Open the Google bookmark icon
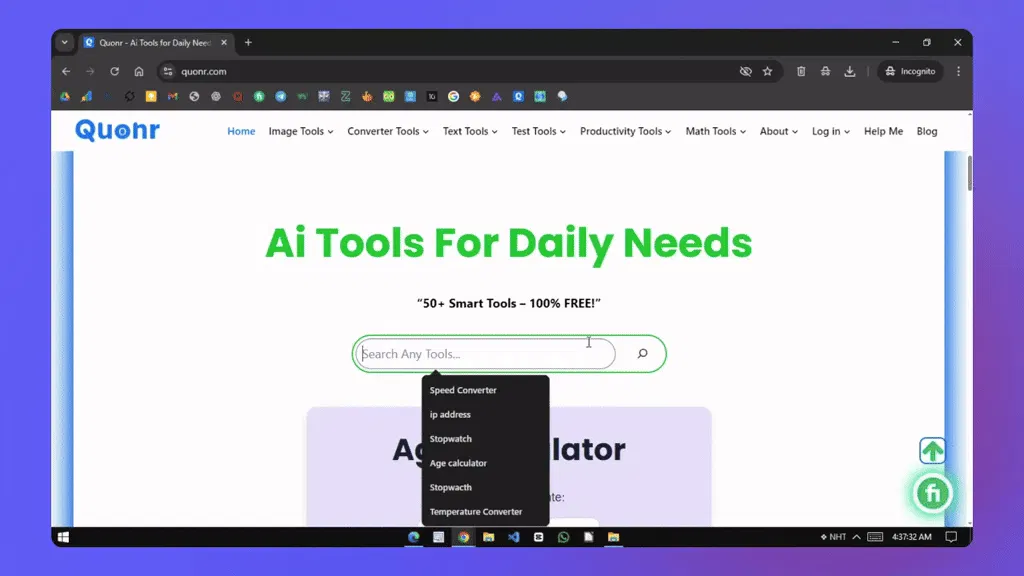Screen dimensions: 1024x576 pos(453,96)
